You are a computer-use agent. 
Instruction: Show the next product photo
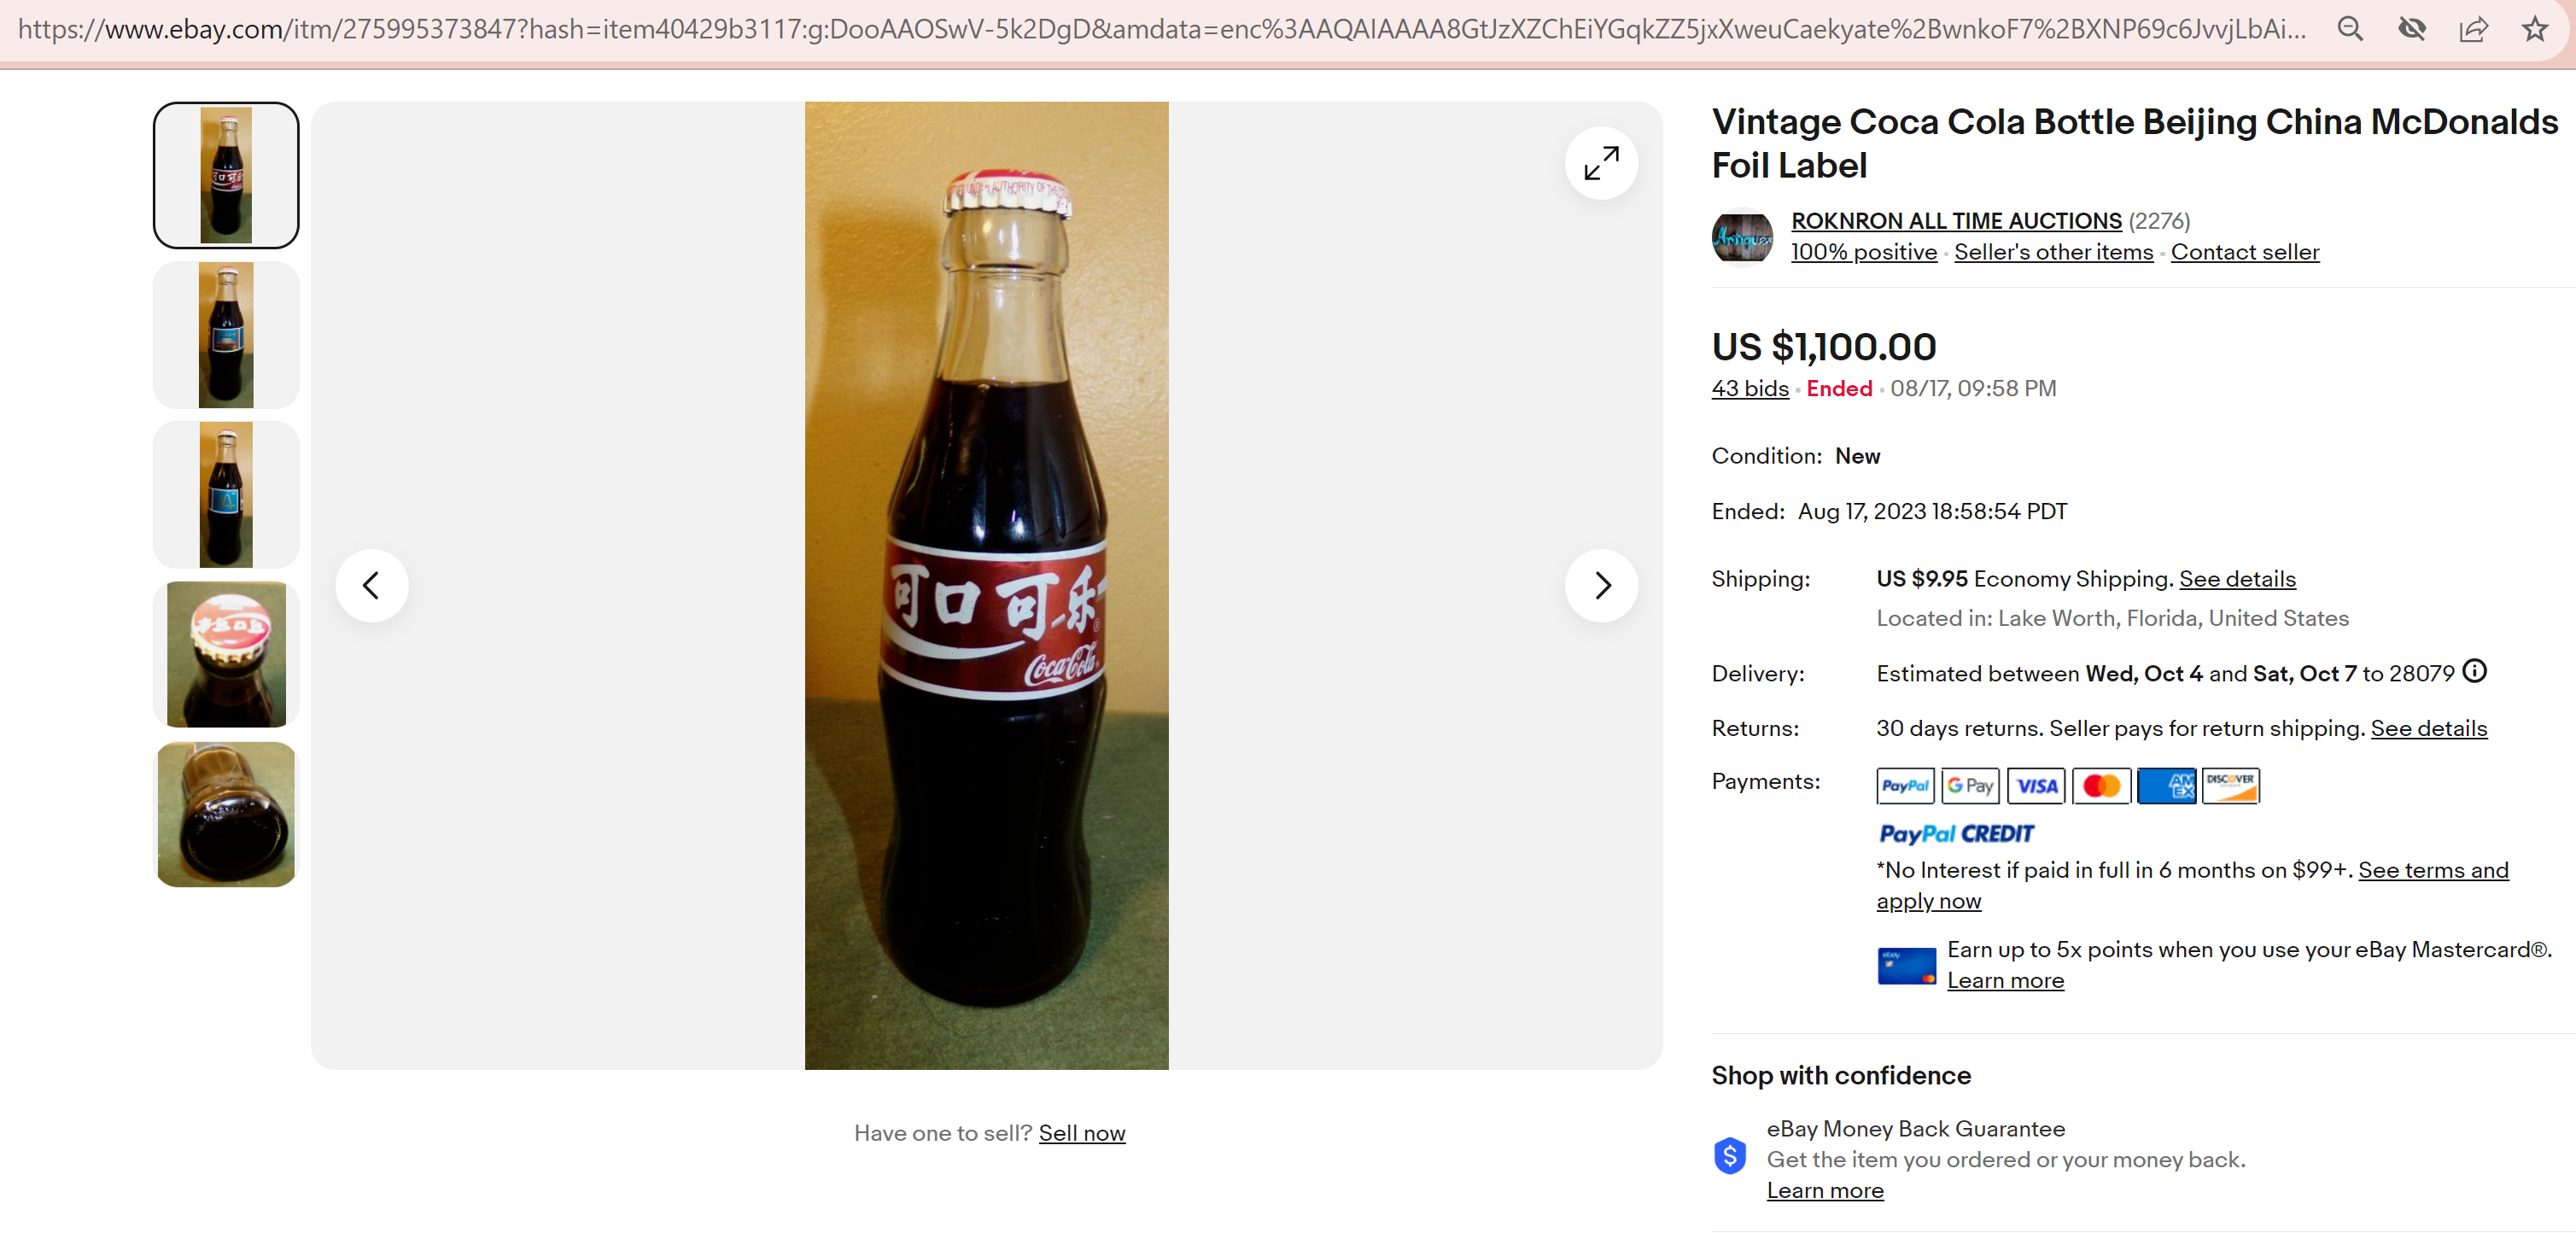coord(1602,585)
